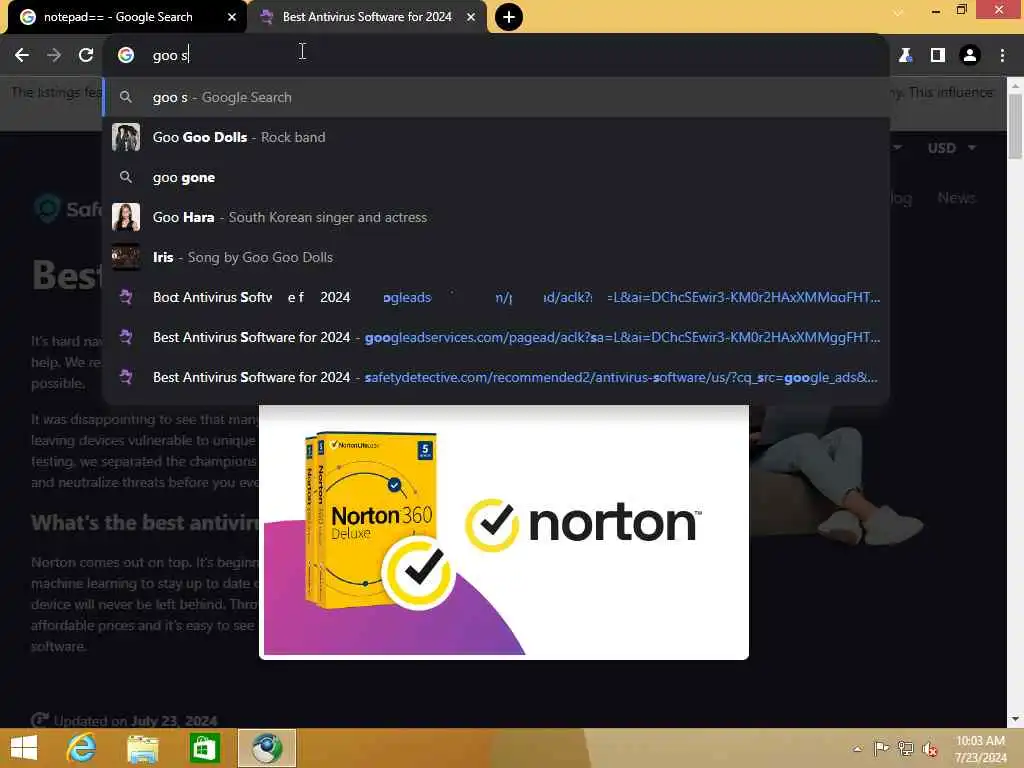Open the Windows Start button
The width and height of the screenshot is (1024, 768).
pyautogui.click(x=24, y=748)
